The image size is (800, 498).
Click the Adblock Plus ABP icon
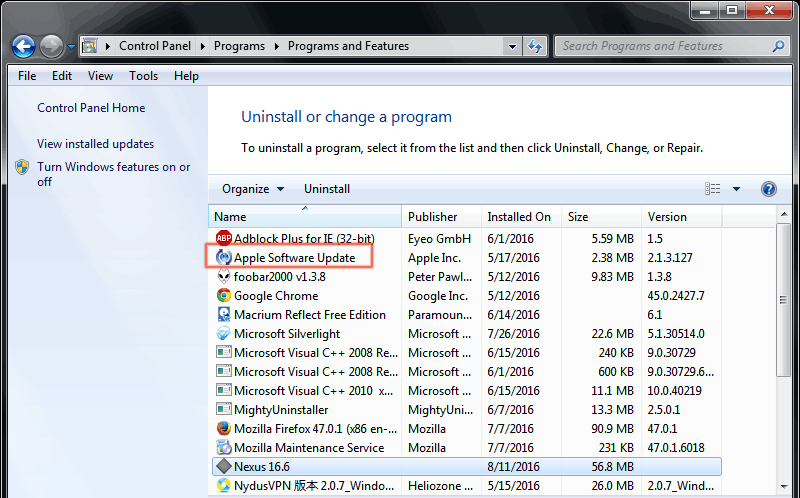tap(223, 238)
